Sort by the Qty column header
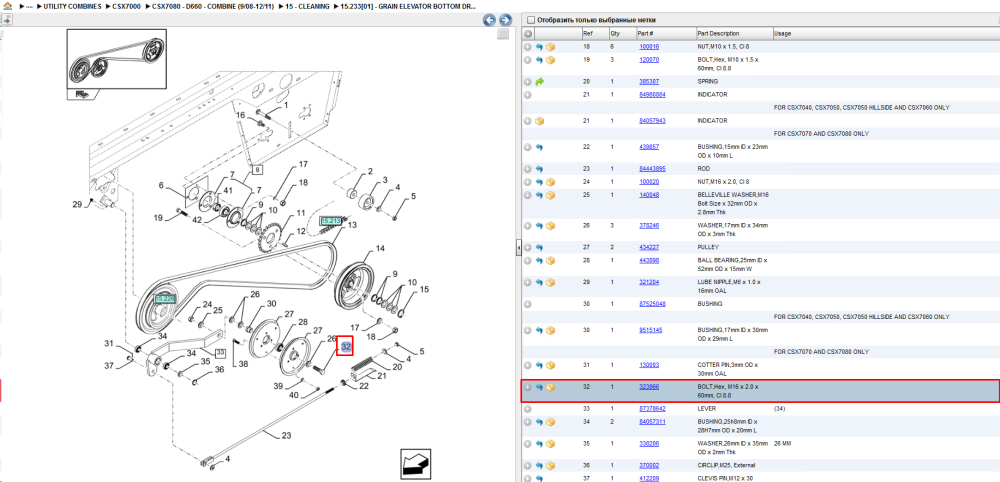The height and width of the screenshot is (482, 1000). click(x=621, y=34)
